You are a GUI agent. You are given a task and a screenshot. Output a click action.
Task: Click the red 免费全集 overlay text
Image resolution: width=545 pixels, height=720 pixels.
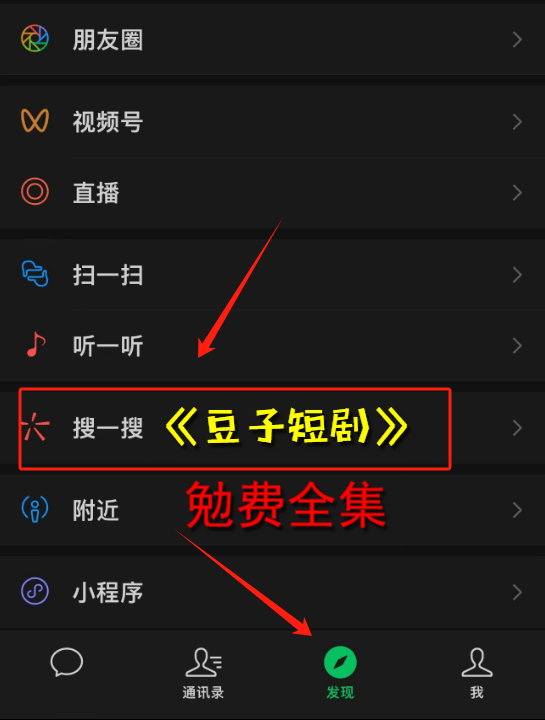(x=286, y=505)
